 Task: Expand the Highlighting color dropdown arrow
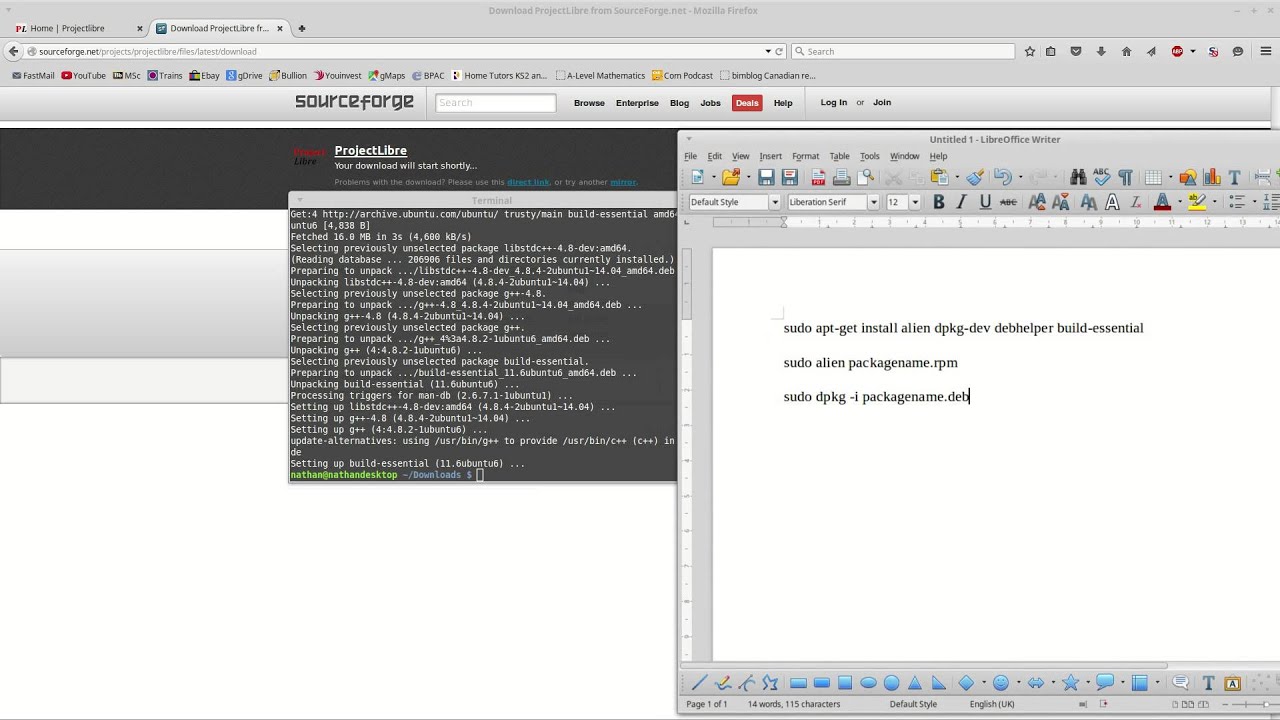coord(1215,202)
